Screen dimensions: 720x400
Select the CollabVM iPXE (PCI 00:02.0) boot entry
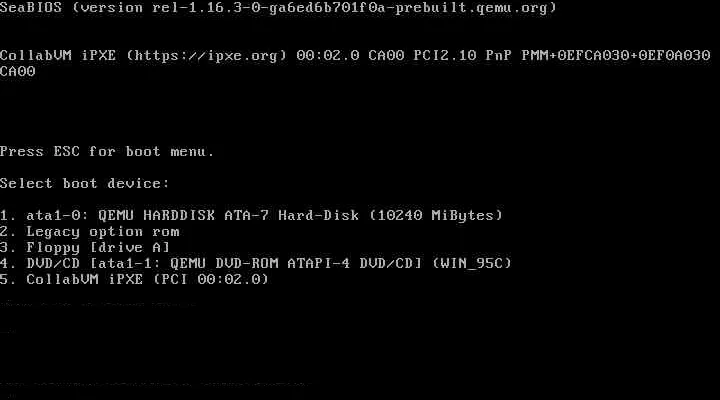click(x=135, y=279)
